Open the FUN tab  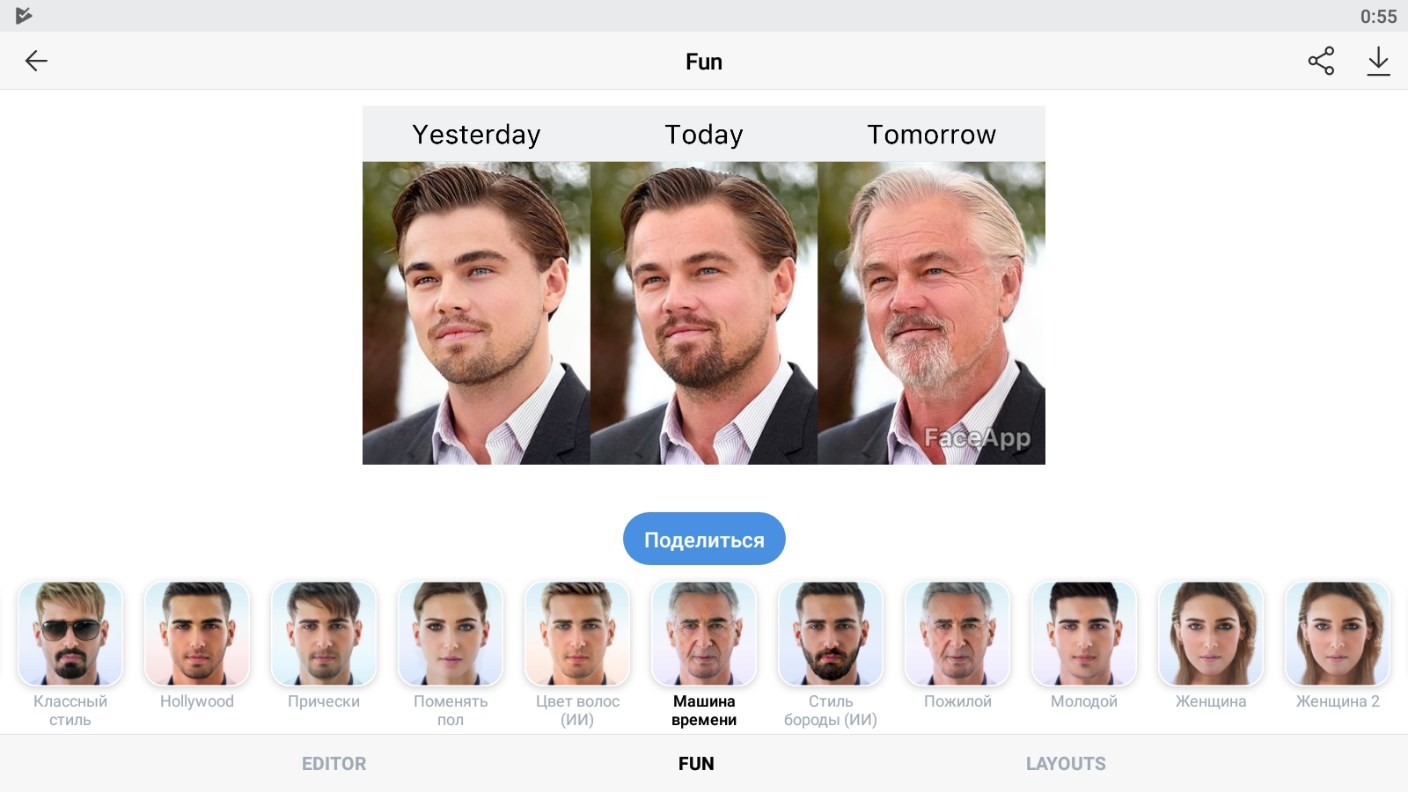tap(696, 763)
